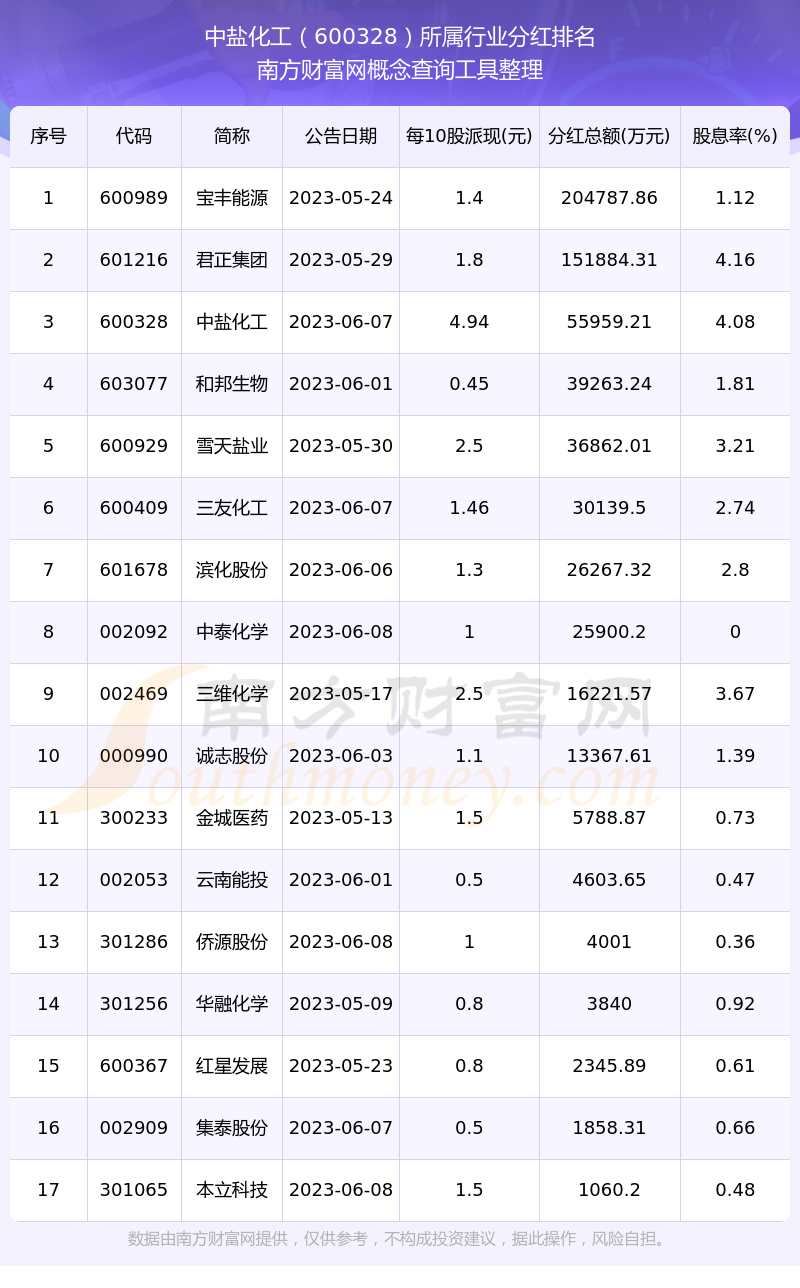This screenshot has height=1288, width=800.
Task: Click the 华融化学 name cell
Action: [x=232, y=1004]
